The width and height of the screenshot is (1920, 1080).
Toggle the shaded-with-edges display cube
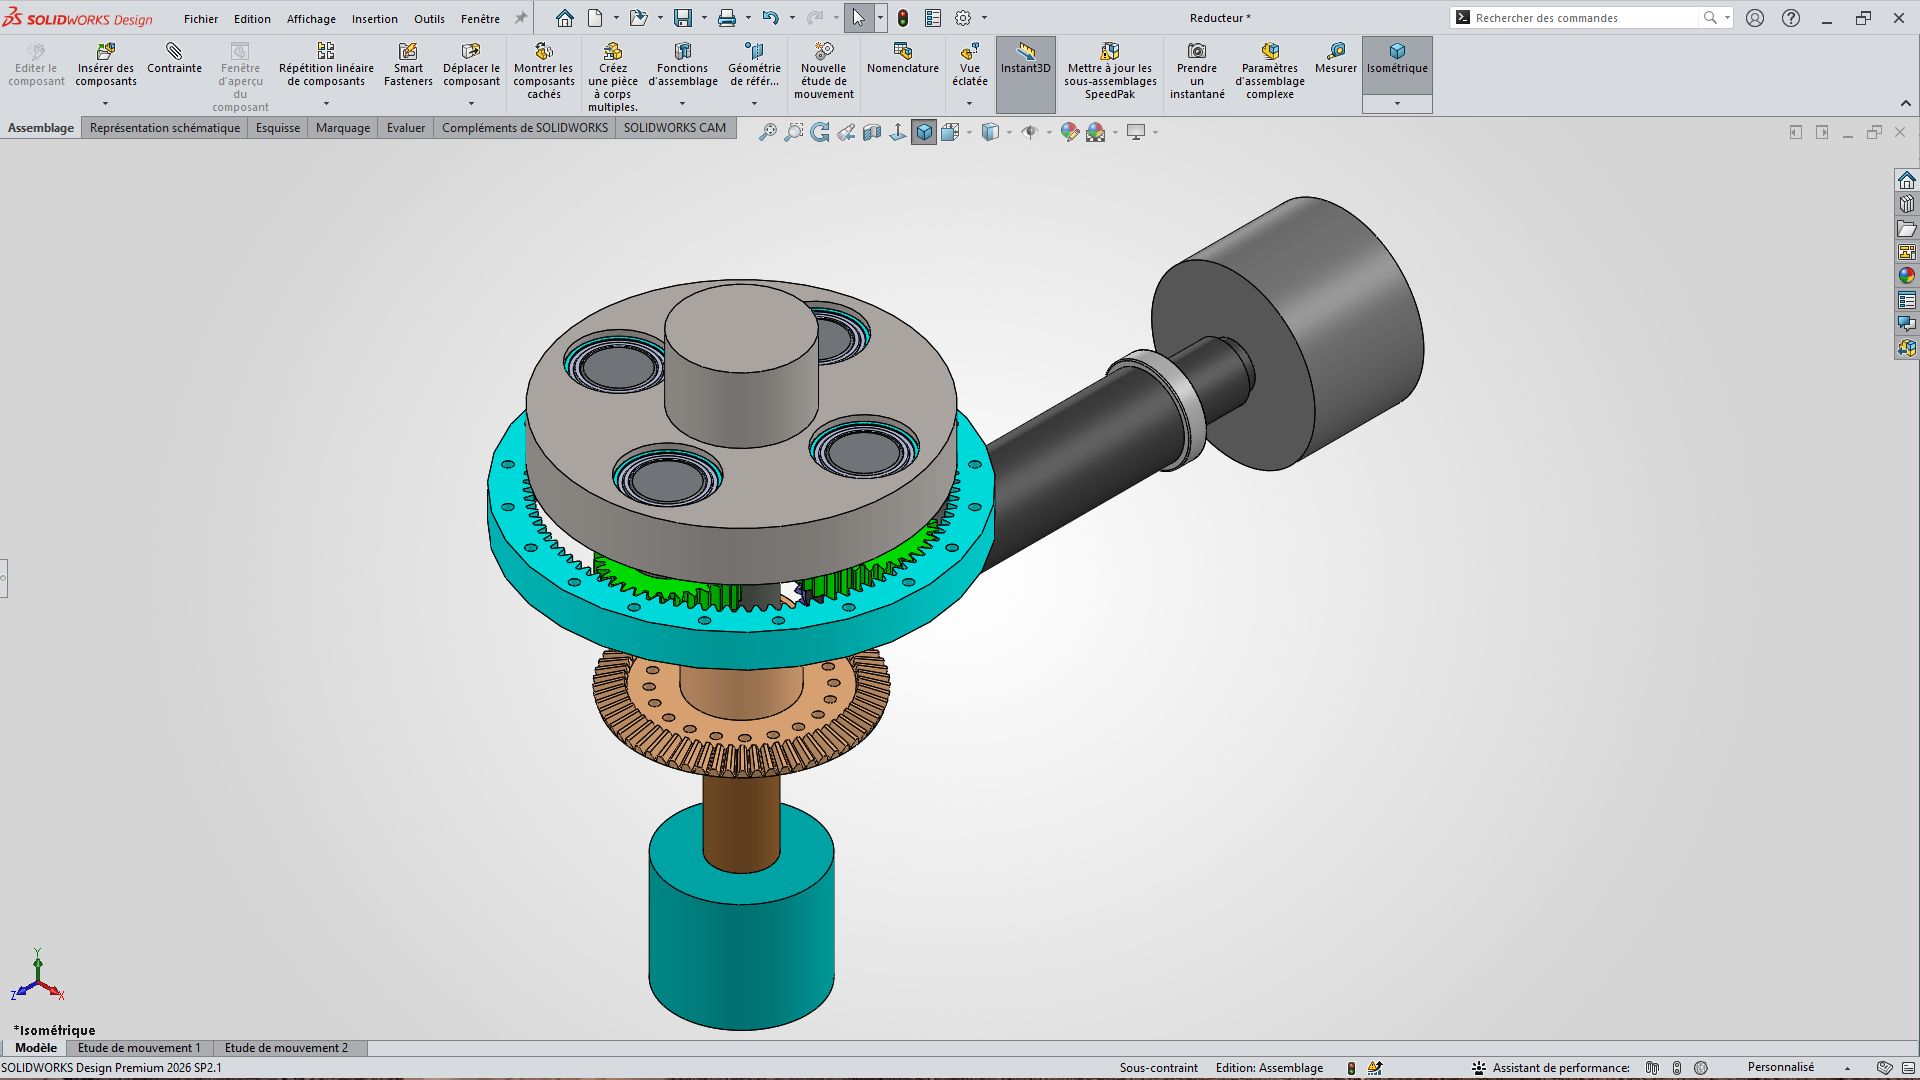coord(924,132)
